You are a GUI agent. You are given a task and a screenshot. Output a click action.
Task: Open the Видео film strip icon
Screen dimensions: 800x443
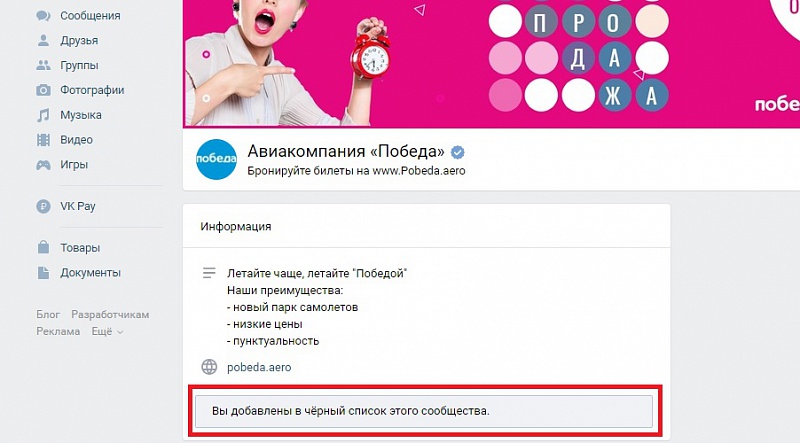43,140
